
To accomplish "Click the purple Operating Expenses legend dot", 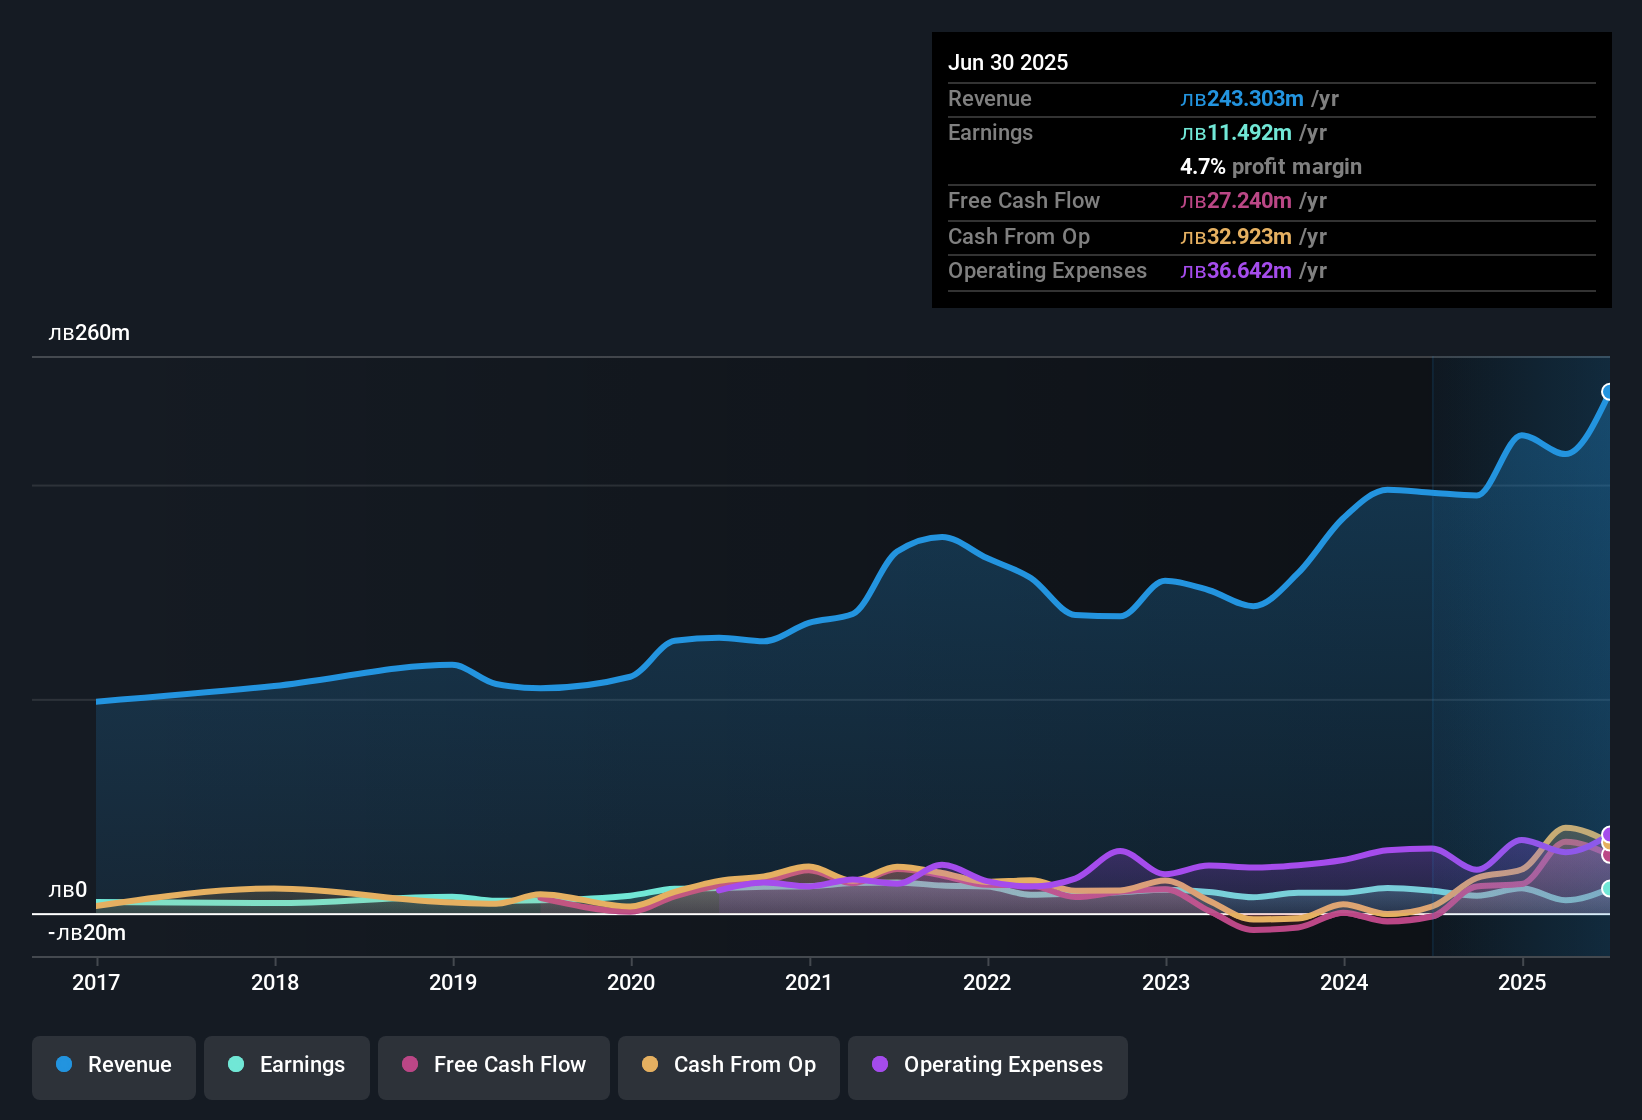I will click(x=880, y=1065).
